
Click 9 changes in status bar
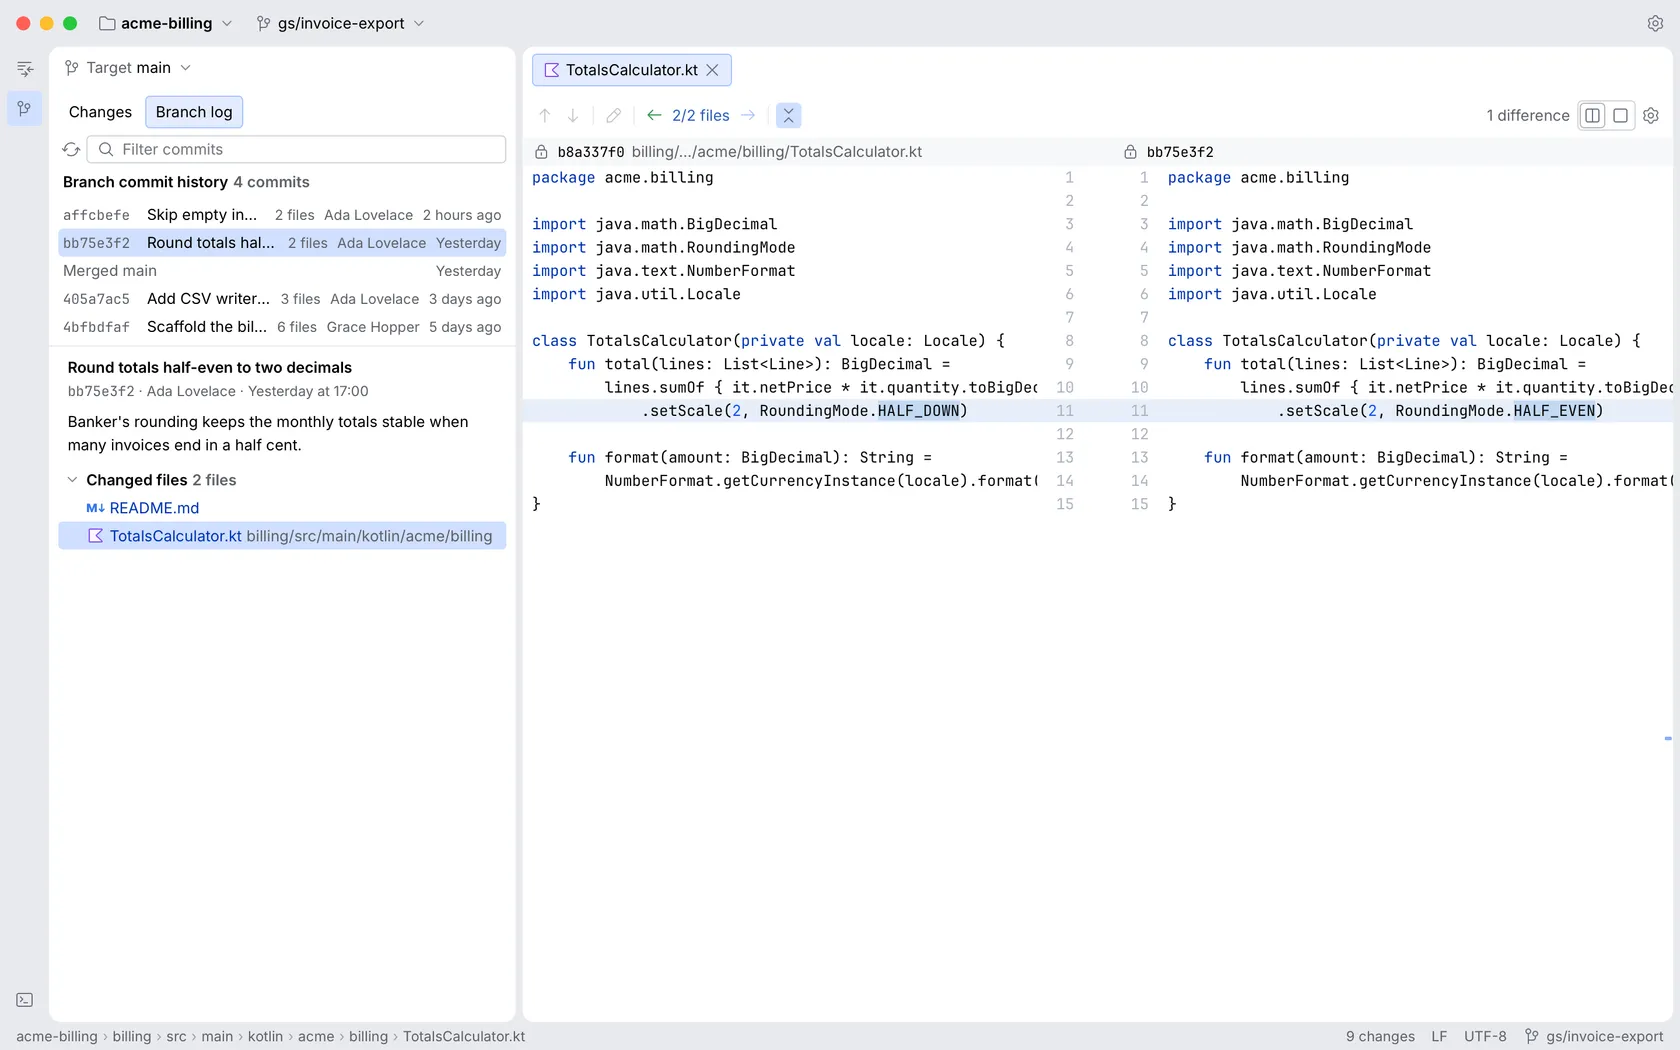[x=1380, y=1036]
